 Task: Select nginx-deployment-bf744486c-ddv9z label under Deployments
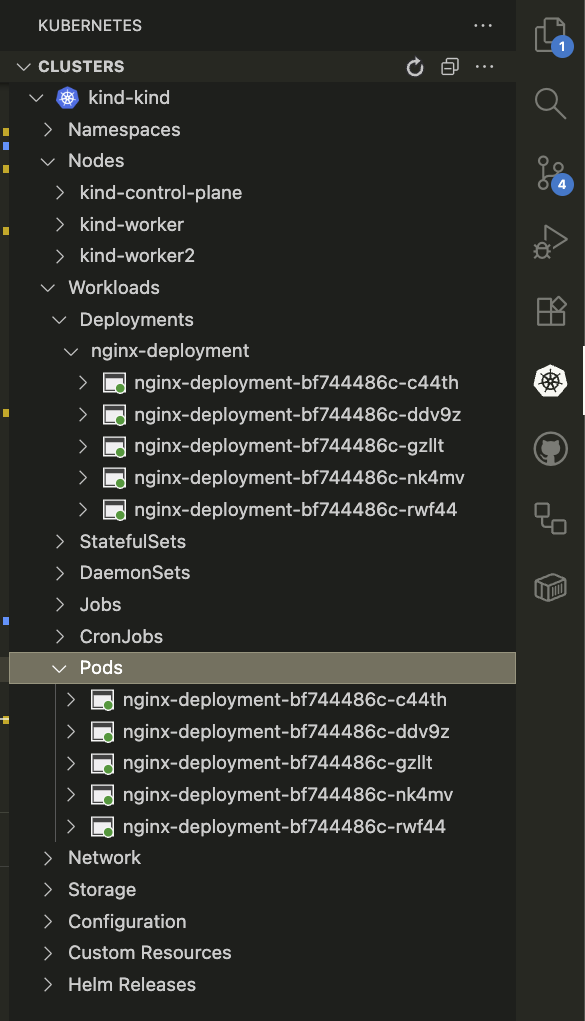pos(298,415)
